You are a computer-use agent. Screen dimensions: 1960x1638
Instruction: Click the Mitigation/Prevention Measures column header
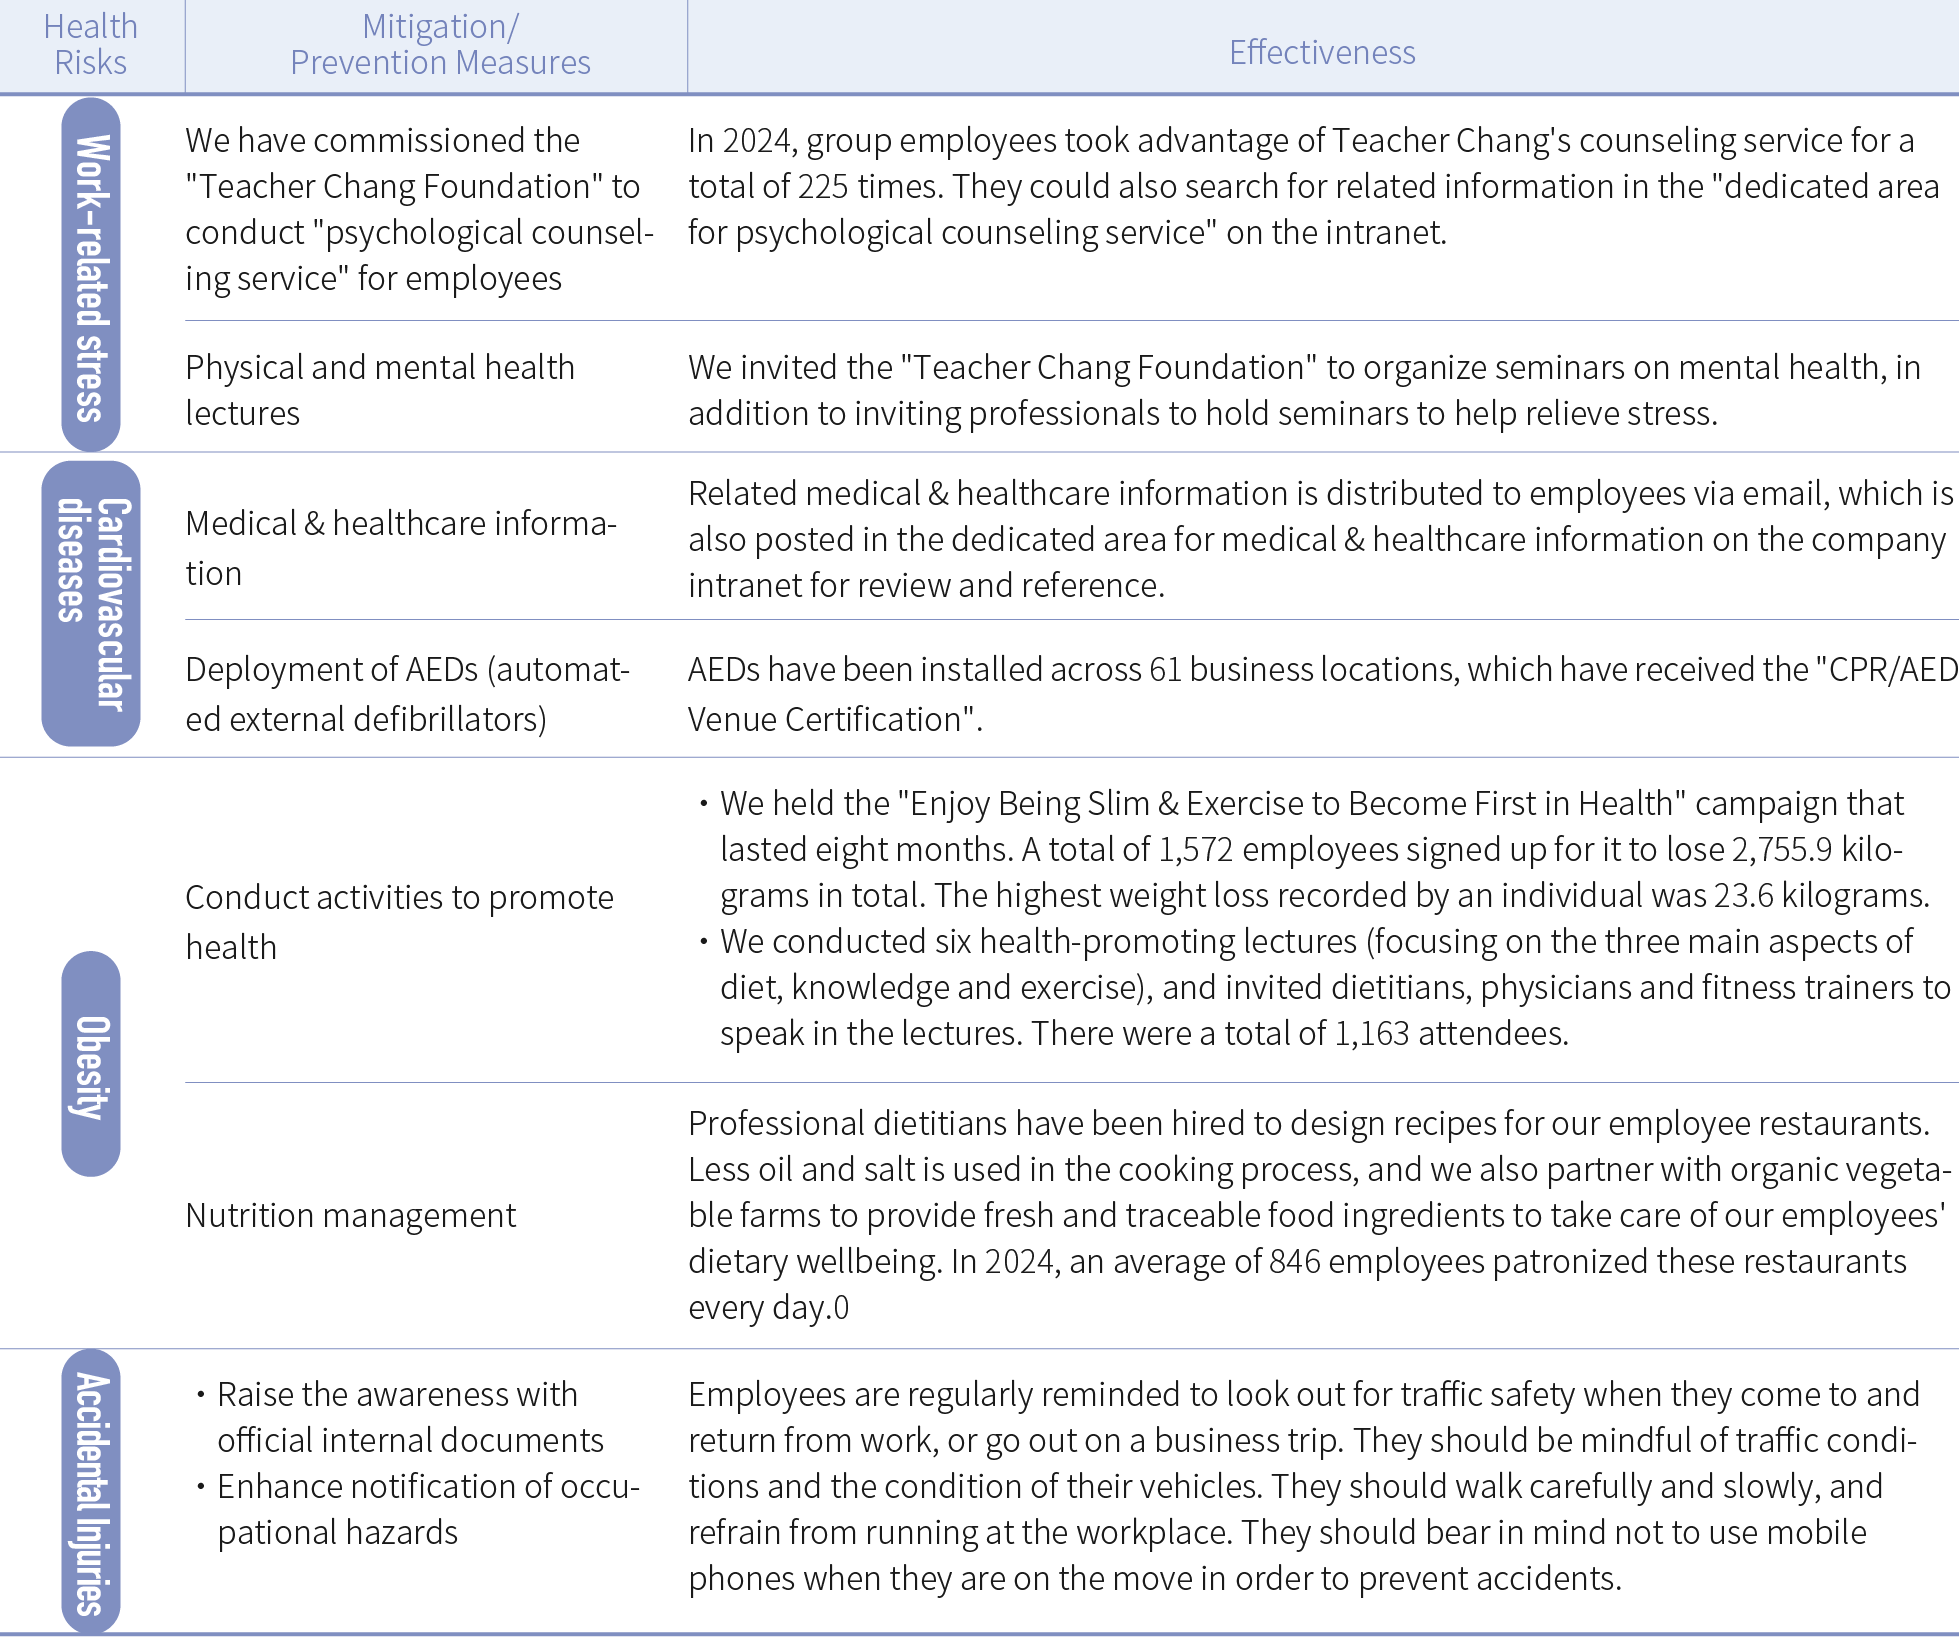pos(439,45)
